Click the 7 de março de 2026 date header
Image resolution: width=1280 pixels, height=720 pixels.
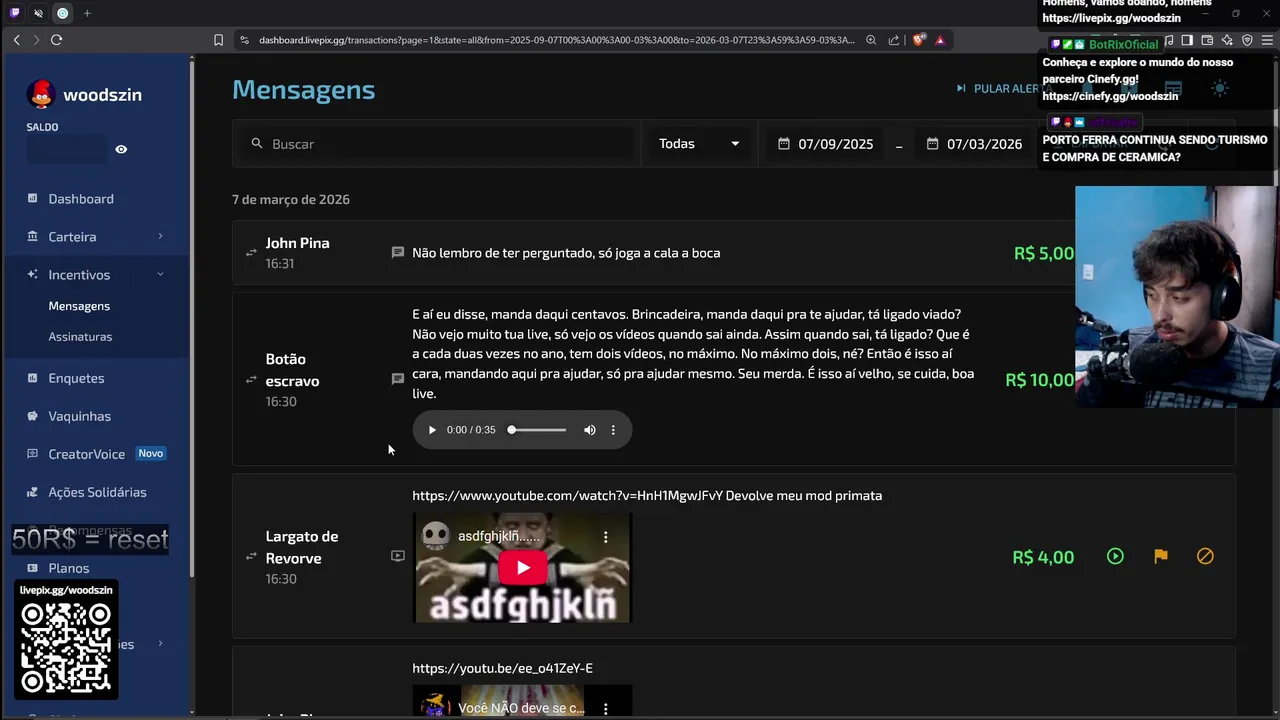pyautogui.click(x=291, y=199)
